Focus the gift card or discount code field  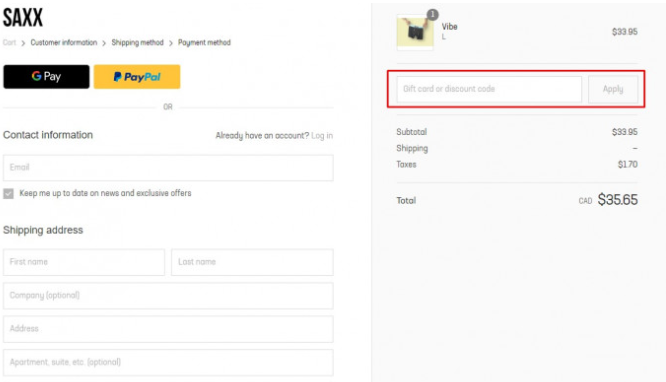coord(489,89)
